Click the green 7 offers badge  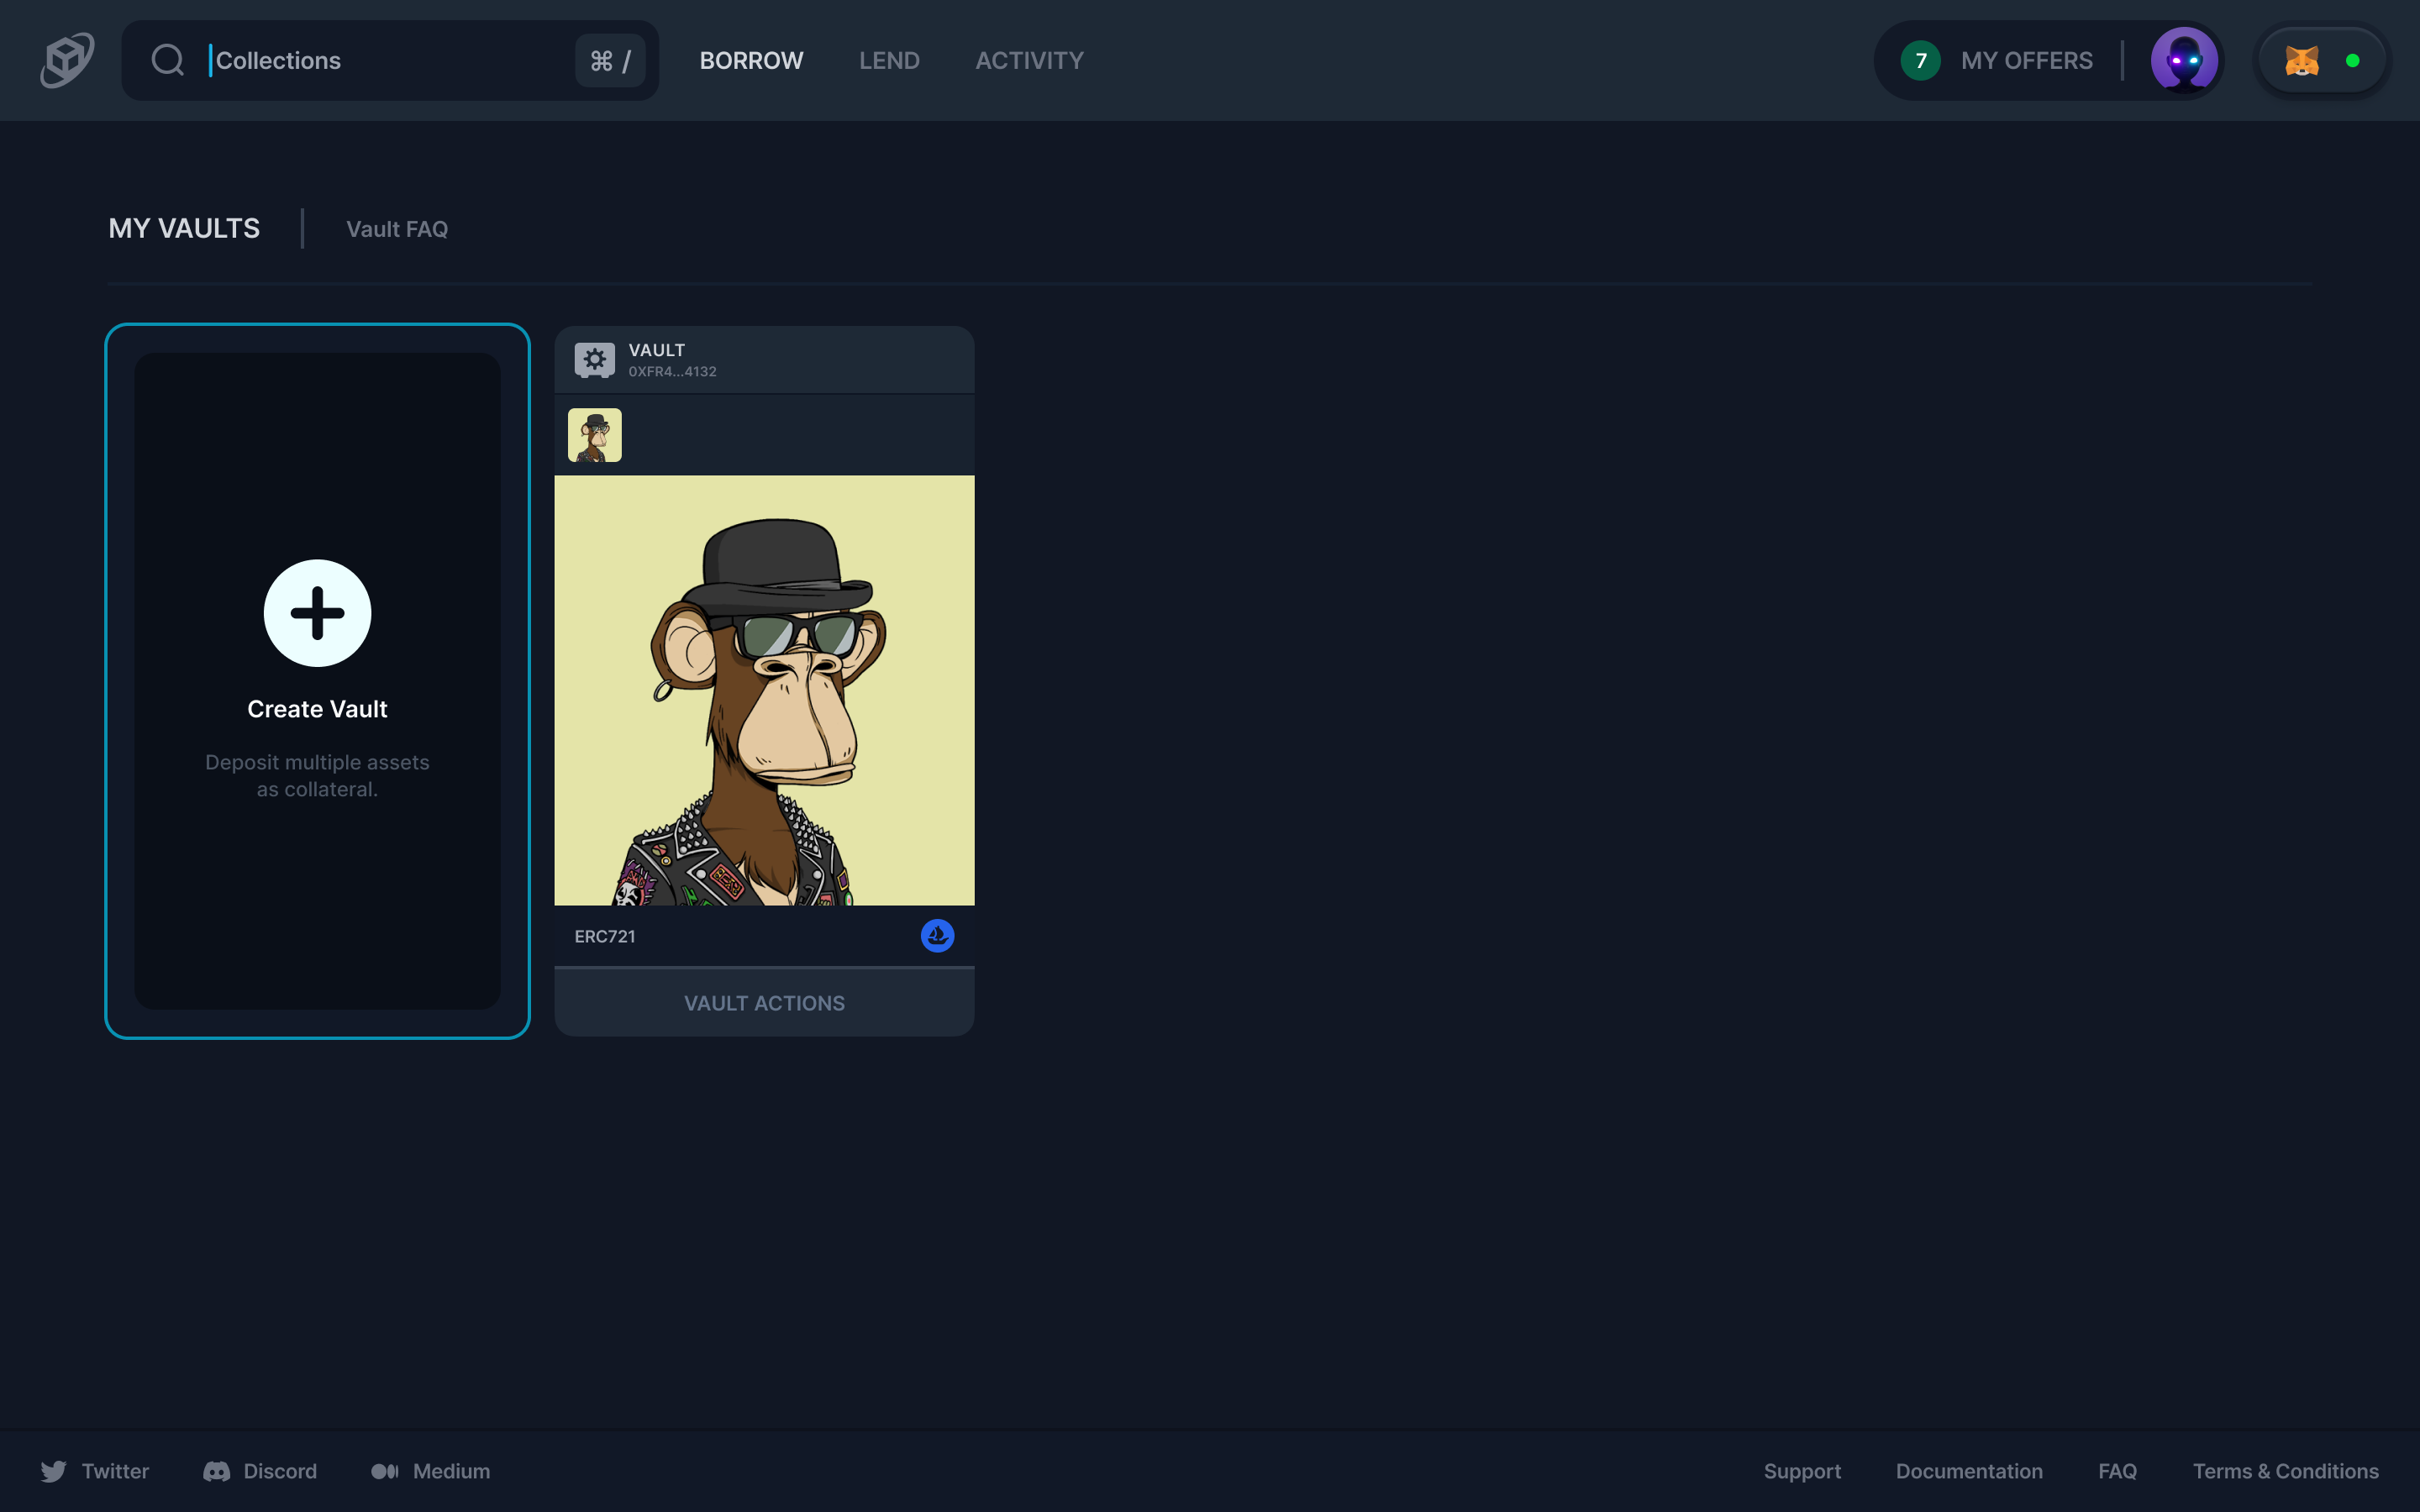1920,61
